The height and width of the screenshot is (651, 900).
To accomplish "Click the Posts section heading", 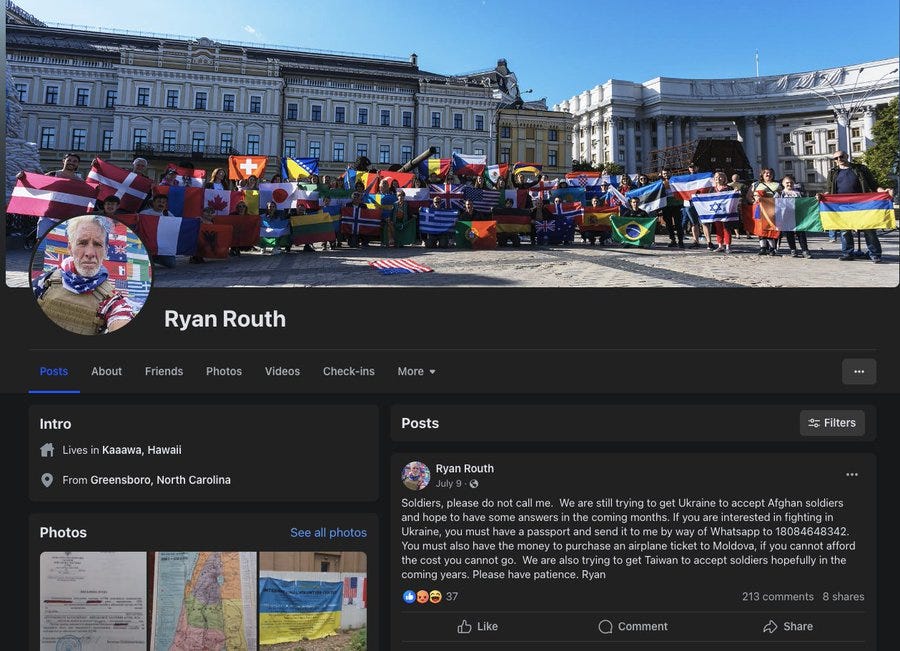I will point(420,423).
